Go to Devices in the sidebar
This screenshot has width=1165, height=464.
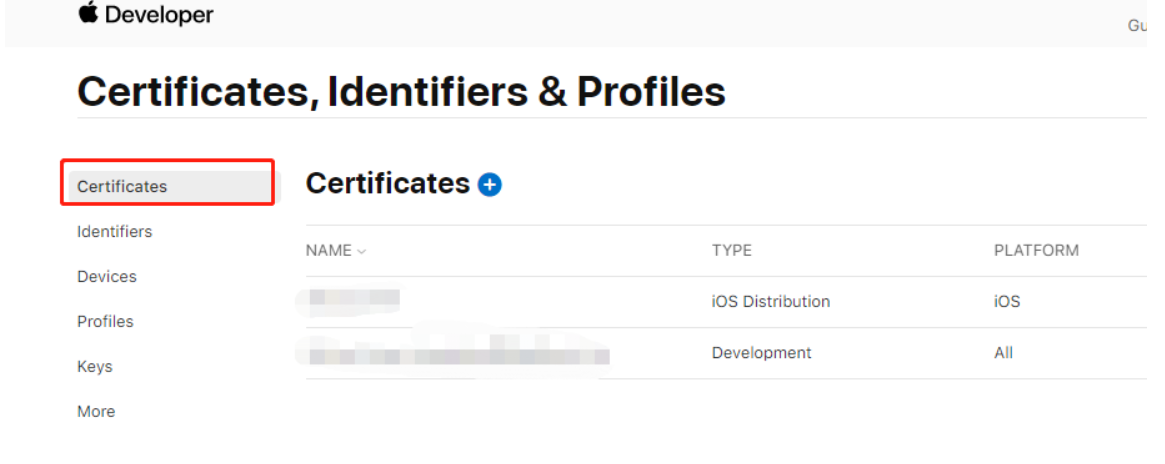pyautogui.click(x=107, y=276)
